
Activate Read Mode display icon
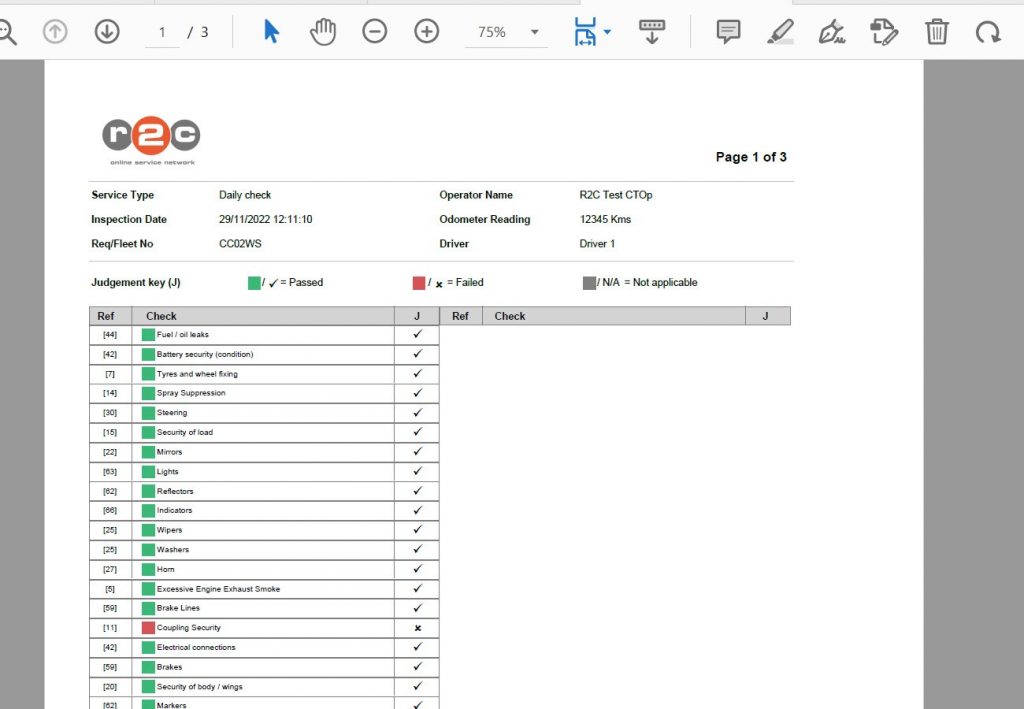point(652,31)
